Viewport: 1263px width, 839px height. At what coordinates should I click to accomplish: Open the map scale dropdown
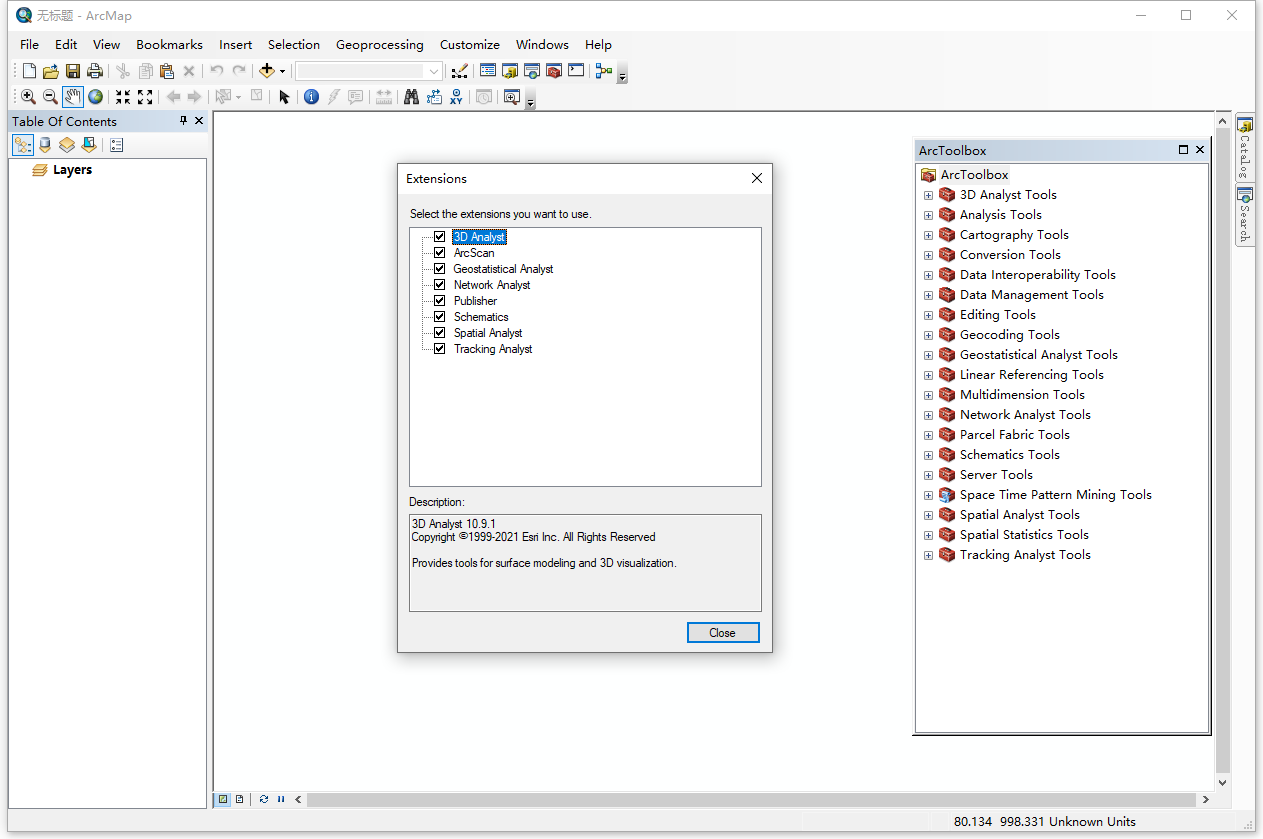(434, 71)
